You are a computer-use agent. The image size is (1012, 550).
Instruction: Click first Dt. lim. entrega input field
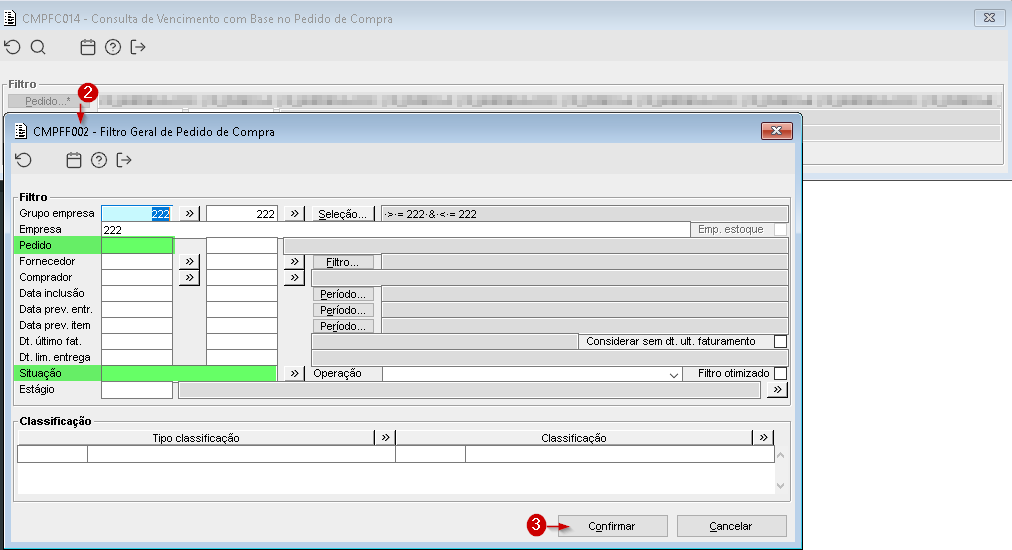point(137,358)
